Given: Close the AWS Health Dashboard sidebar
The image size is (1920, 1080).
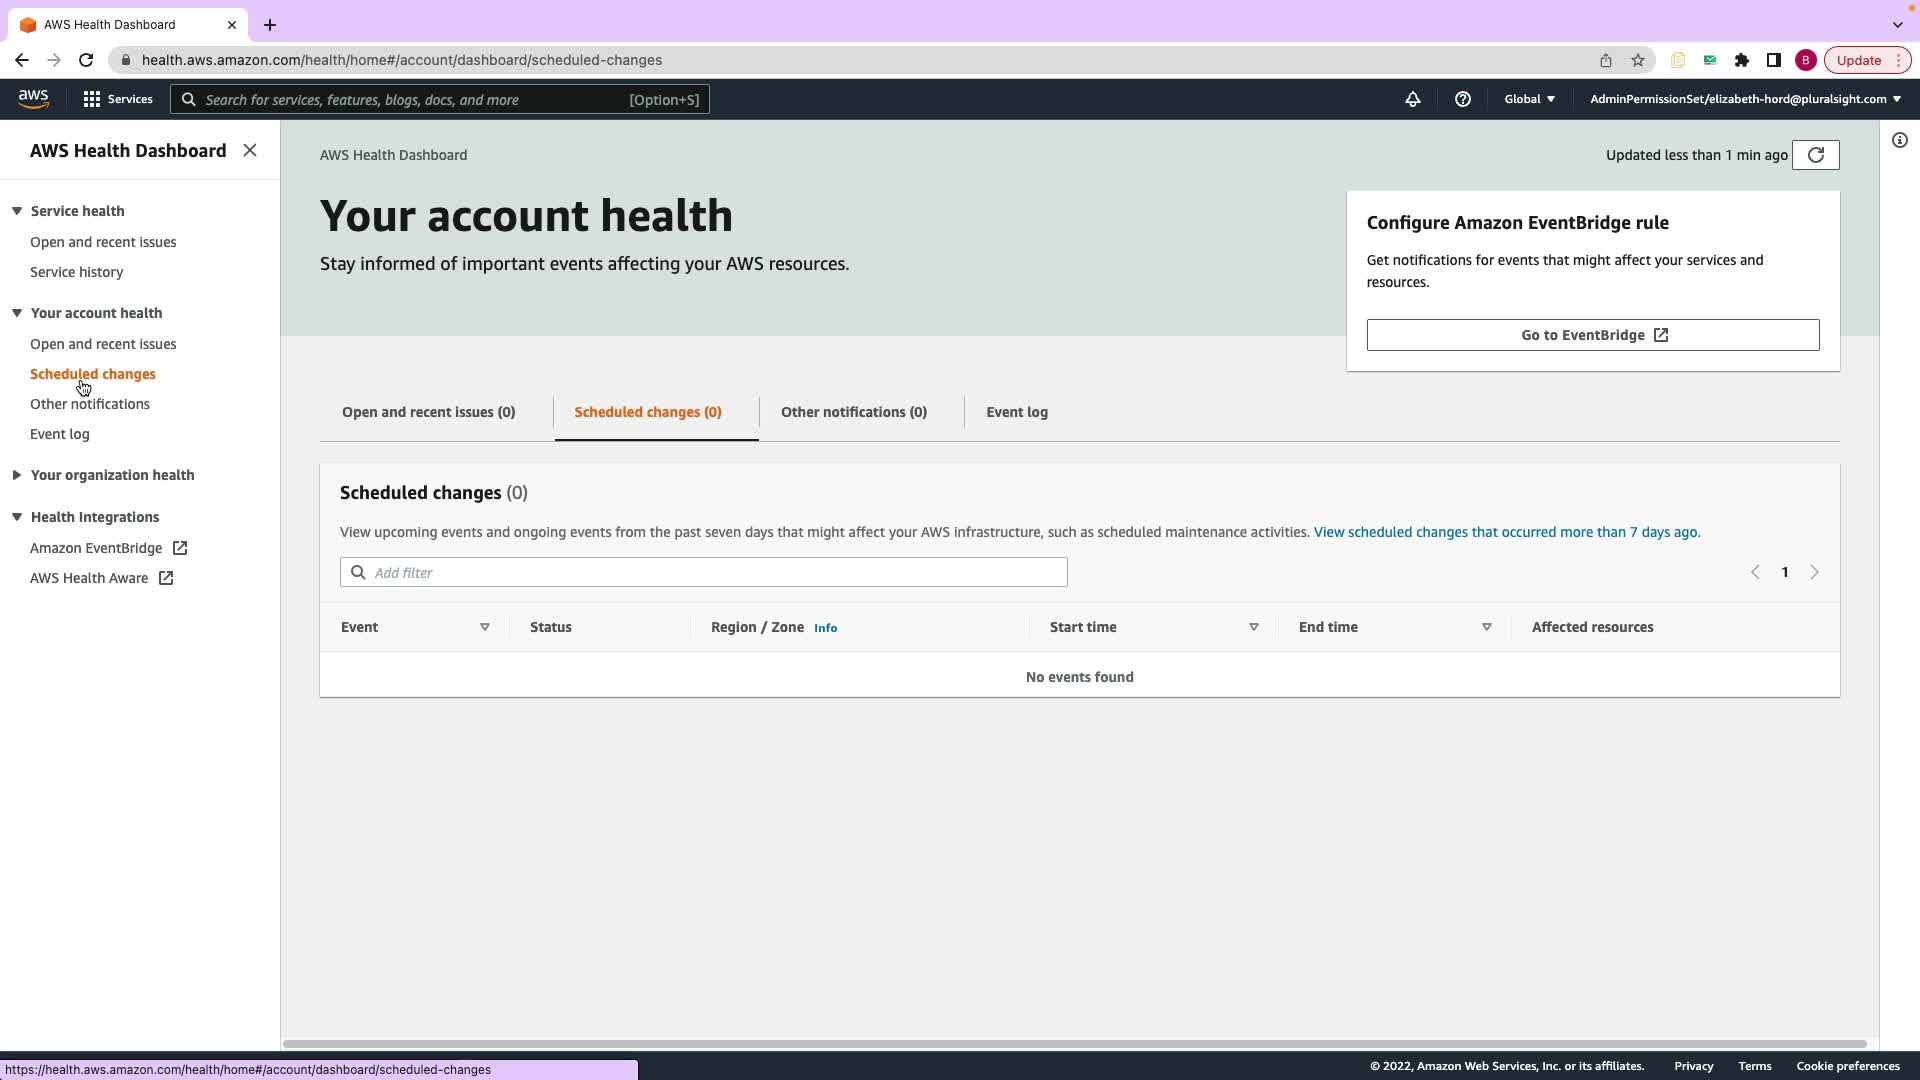Looking at the screenshot, I should [250, 150].
